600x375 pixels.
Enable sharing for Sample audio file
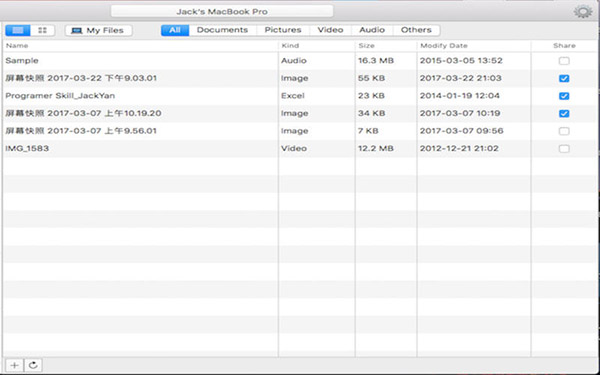click(564, 61)
